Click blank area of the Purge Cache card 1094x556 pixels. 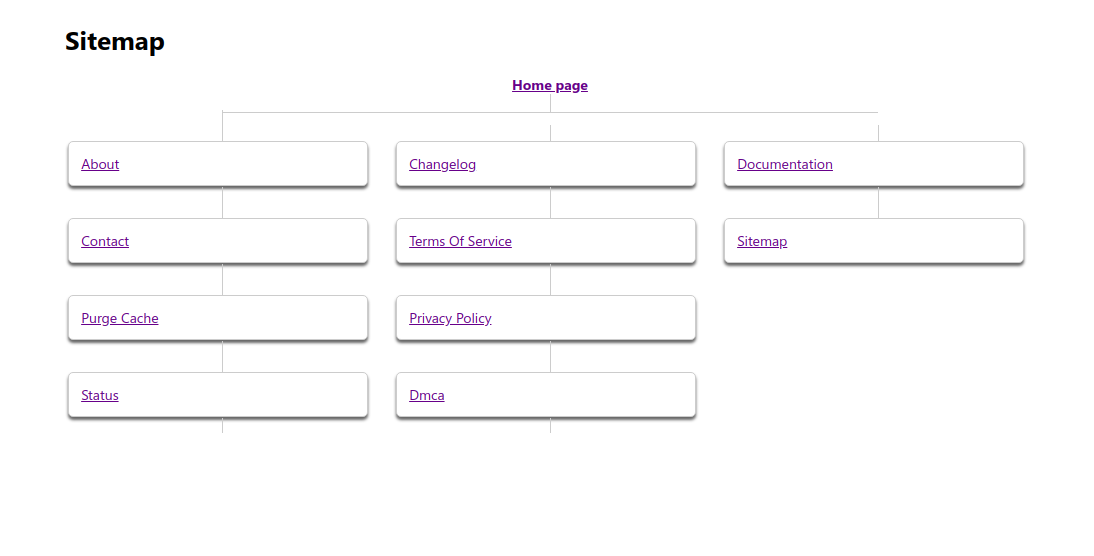[x=270, y=318]
